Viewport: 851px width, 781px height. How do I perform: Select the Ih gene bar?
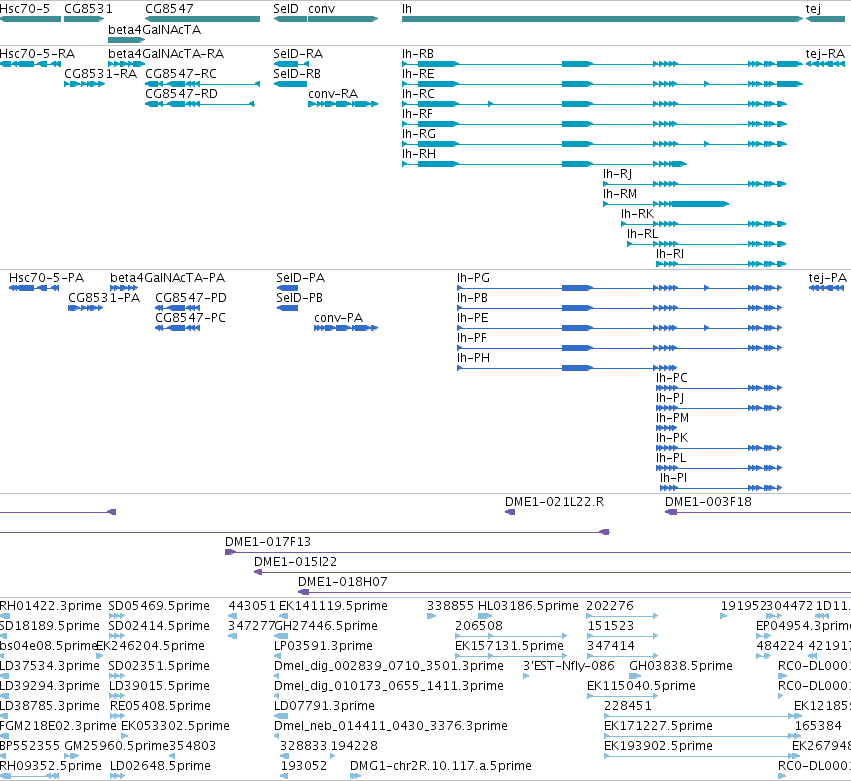pyautogui.click(x=602, y=19)
